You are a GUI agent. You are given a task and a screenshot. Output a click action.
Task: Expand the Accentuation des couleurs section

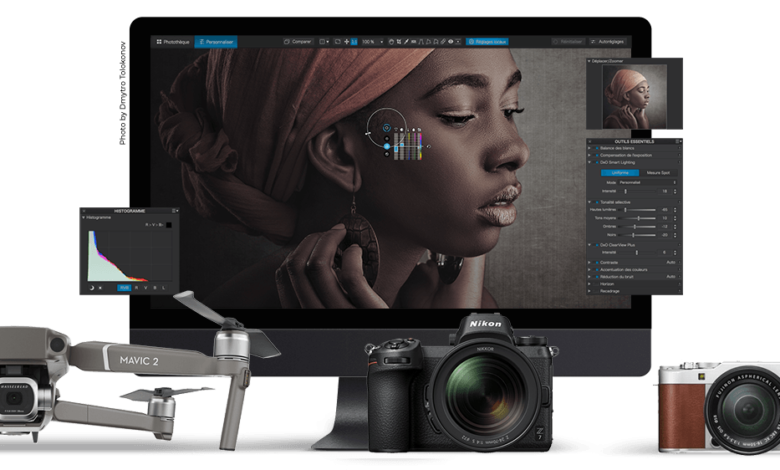(589, 270)
